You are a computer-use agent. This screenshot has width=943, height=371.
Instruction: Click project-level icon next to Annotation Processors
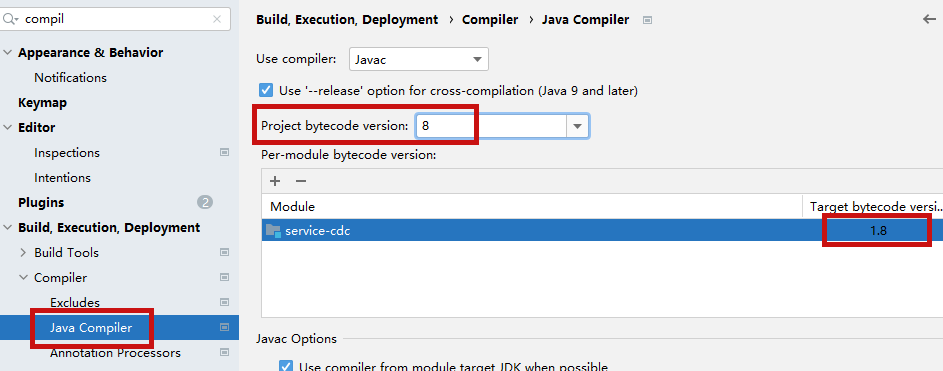pyautogui.click(x=224, y=352)
